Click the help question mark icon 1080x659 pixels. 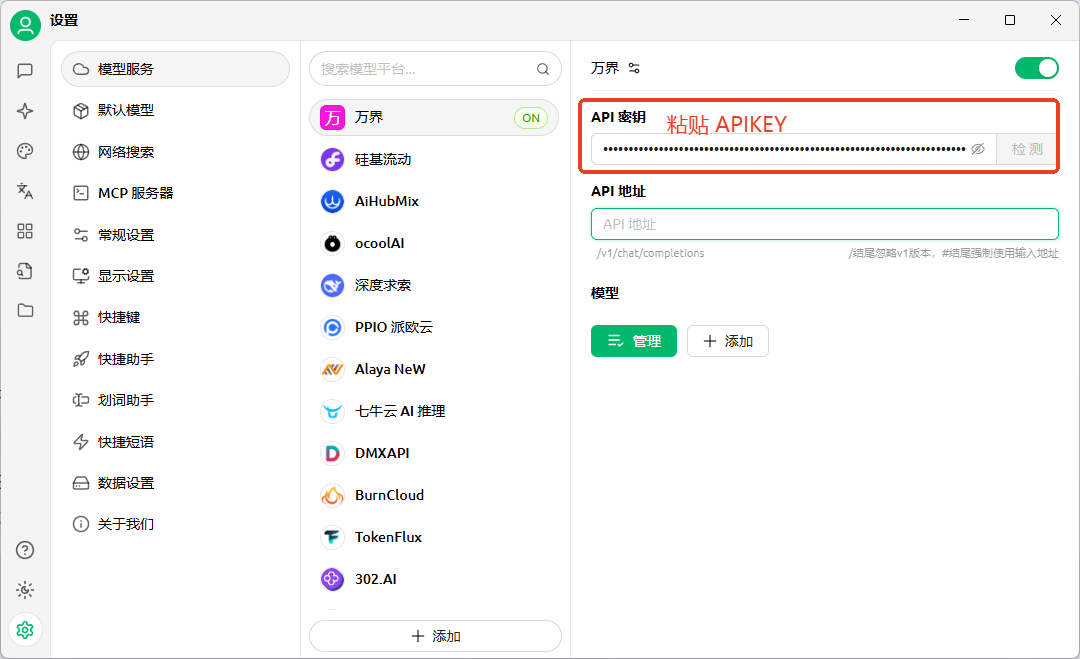pyautogui.click(x=25, y=550)
